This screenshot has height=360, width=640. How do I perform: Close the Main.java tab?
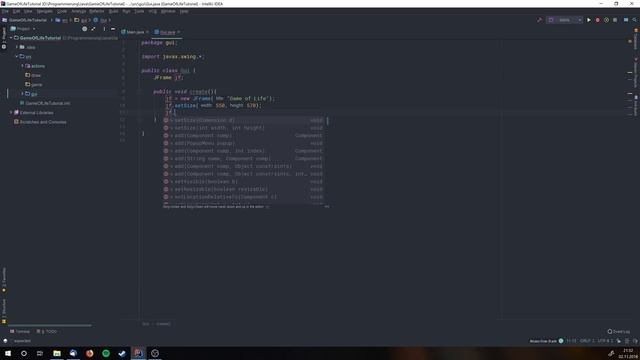(x=147, y=32)
